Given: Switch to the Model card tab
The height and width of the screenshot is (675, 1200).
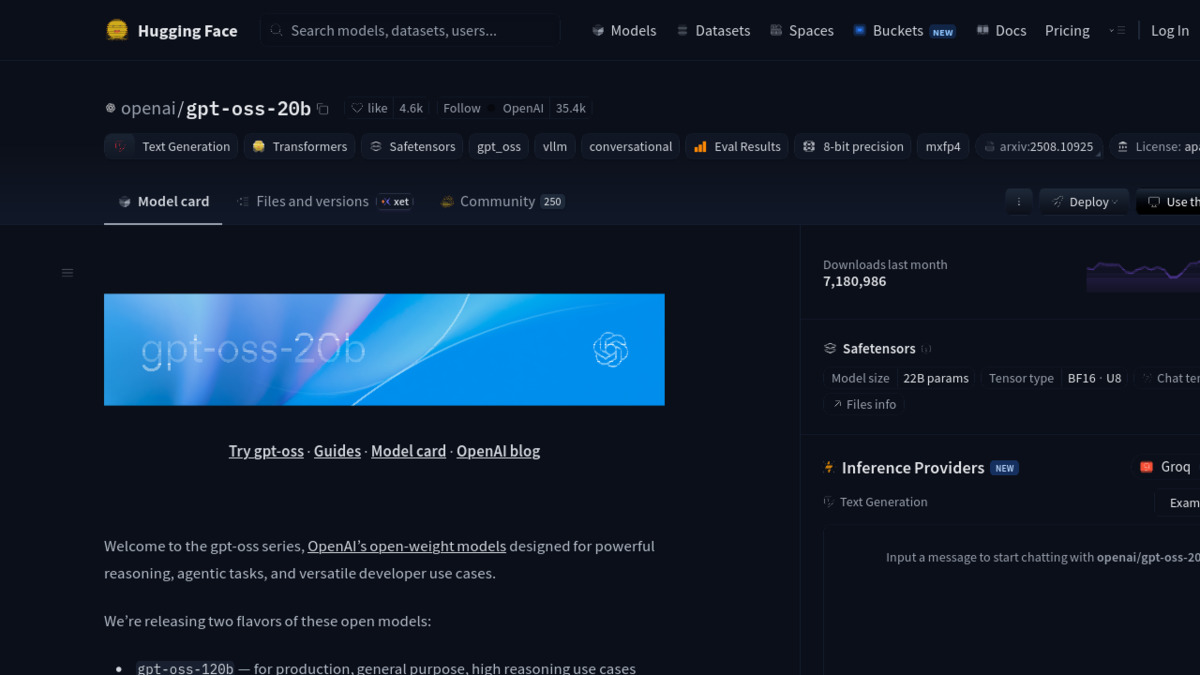Looking at the screenshot, I should 163,201.
